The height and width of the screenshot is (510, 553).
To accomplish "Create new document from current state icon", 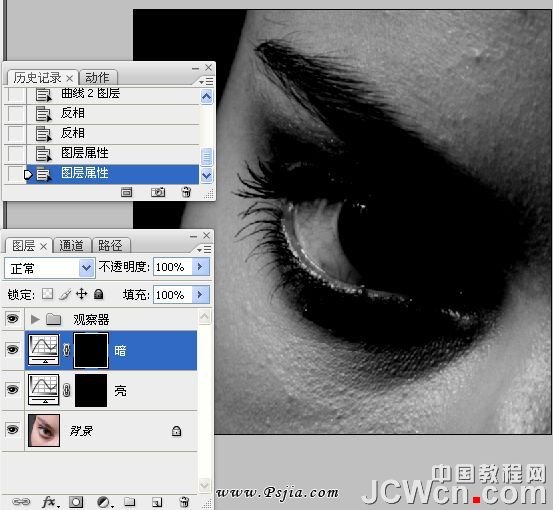I will pyautogui.click(x=126, y=192).
